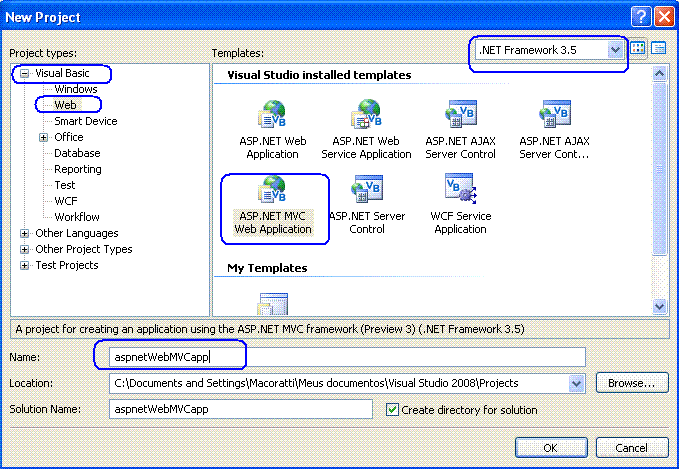Viewport: 679px width, 469px height.
Task: Select Smart Device project type
Action: tap(86, 121)
